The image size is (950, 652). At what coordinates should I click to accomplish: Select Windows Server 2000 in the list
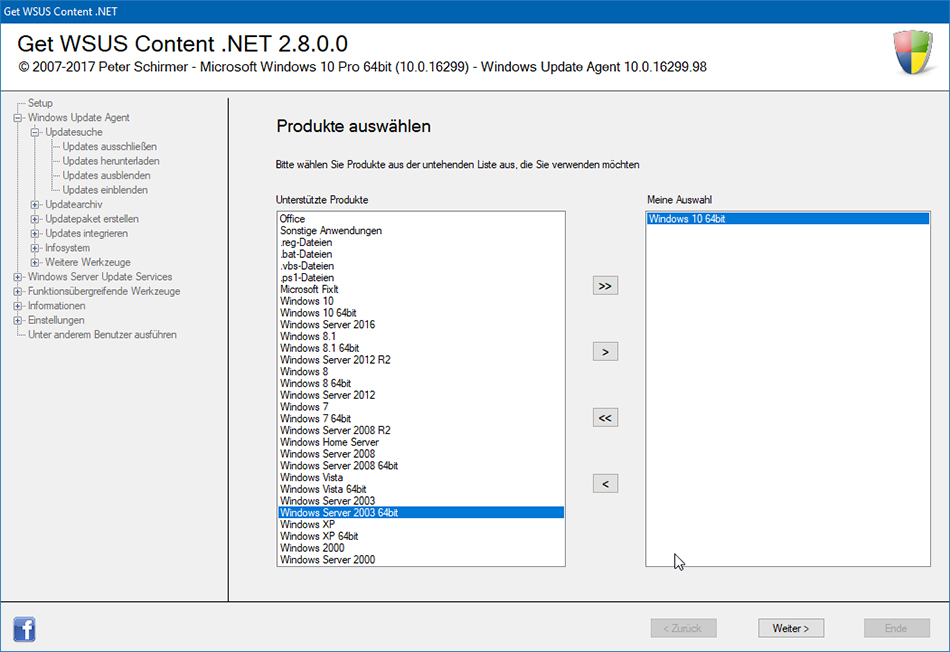point(421,560)
